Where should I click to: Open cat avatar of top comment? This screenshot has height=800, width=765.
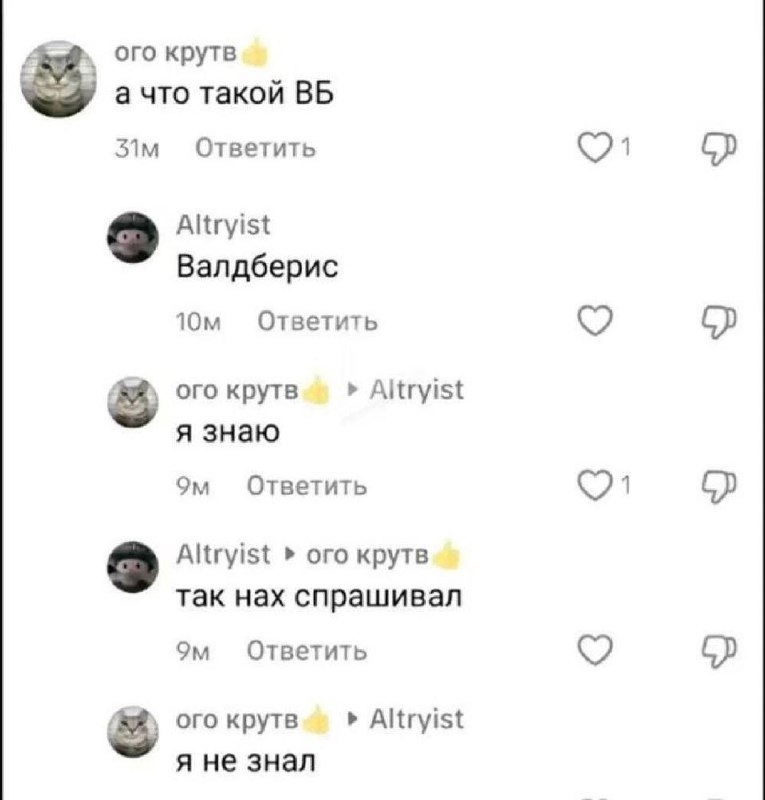(x=58, y=79)
